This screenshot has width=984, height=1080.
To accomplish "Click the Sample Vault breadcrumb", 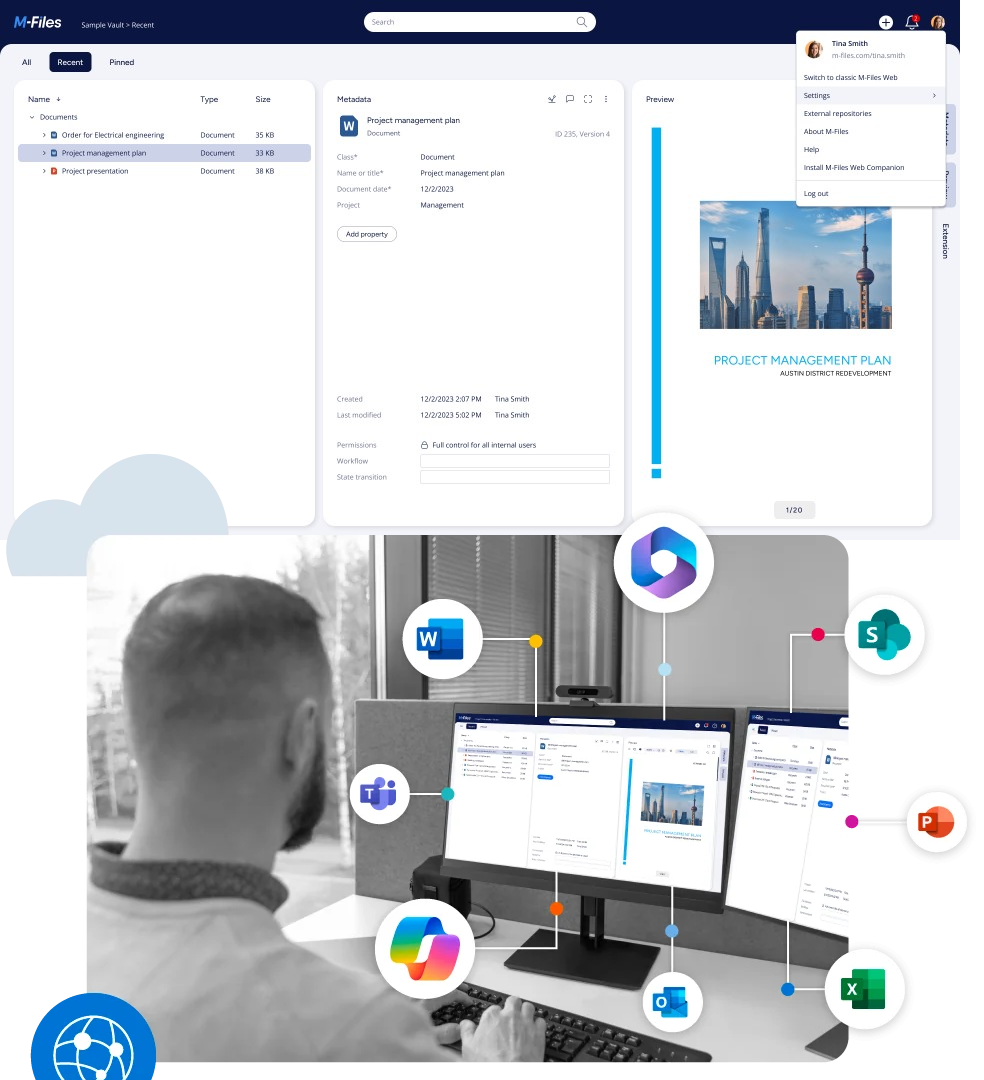I will pyautogui.click(x=103, y=25).
